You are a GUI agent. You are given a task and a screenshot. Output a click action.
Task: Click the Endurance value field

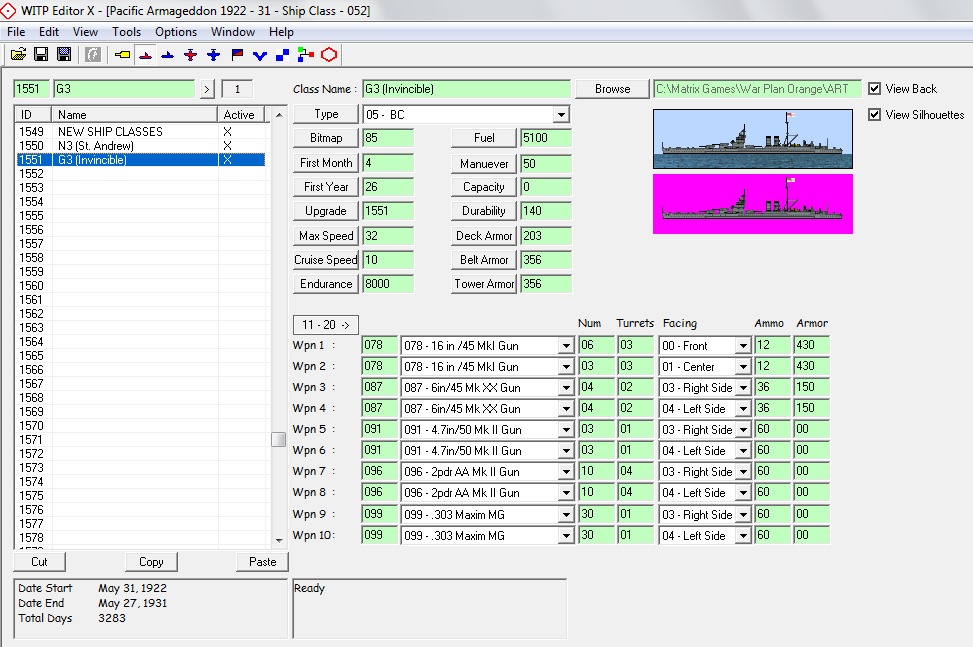387,284
